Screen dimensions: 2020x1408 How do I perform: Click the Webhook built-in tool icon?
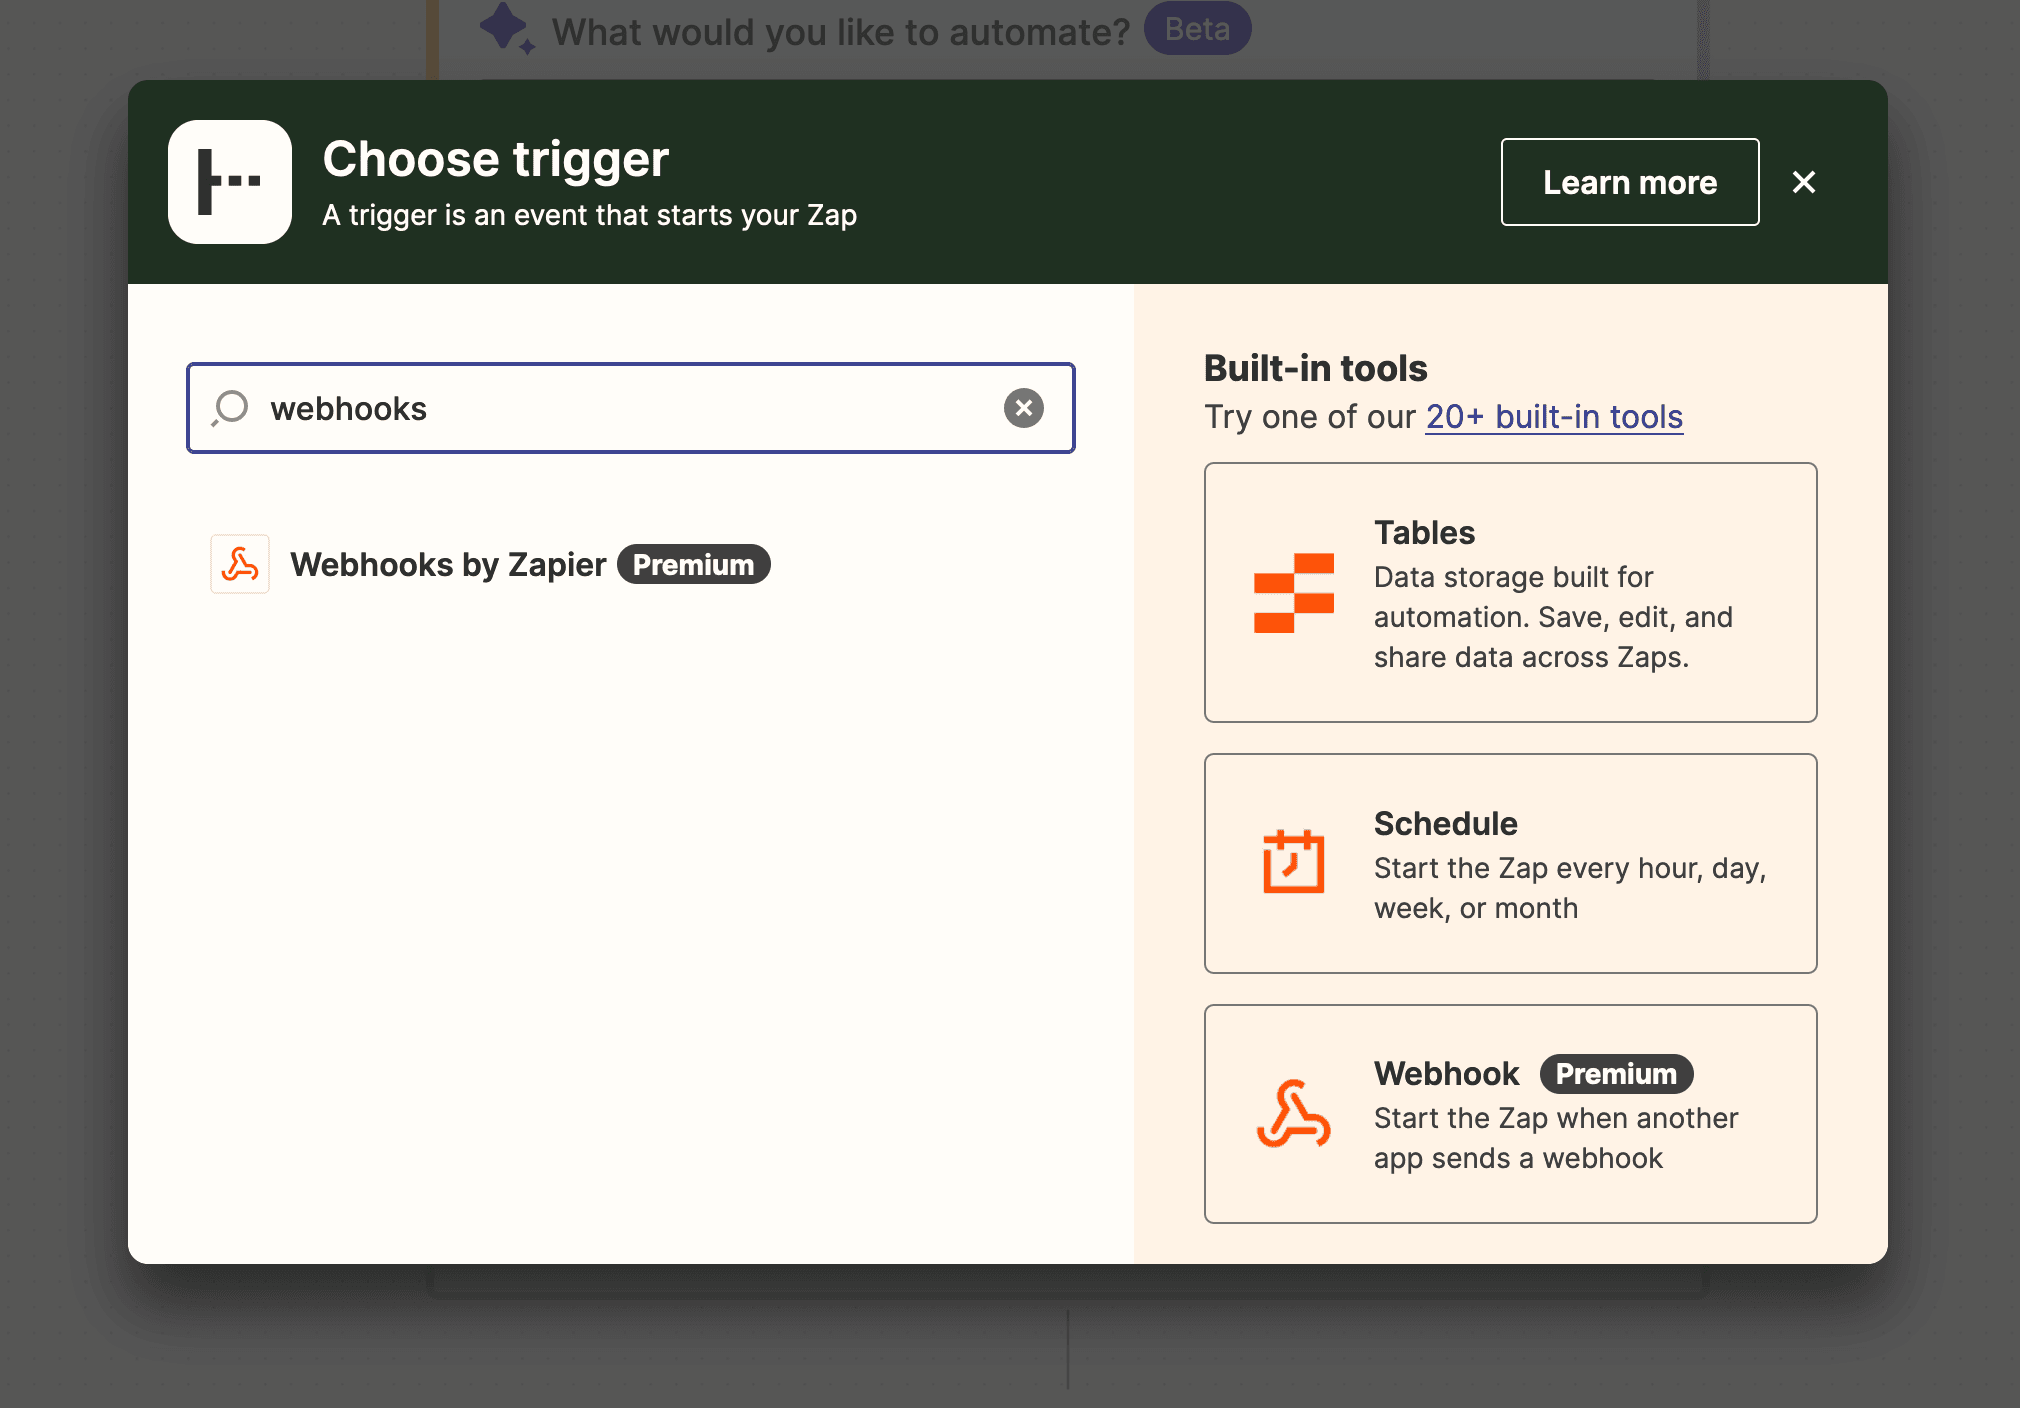(1293, 1114)
